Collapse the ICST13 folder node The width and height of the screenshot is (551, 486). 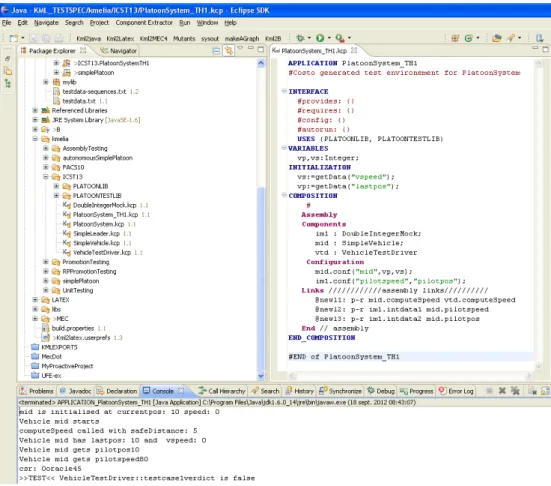[x=46, y=176]
